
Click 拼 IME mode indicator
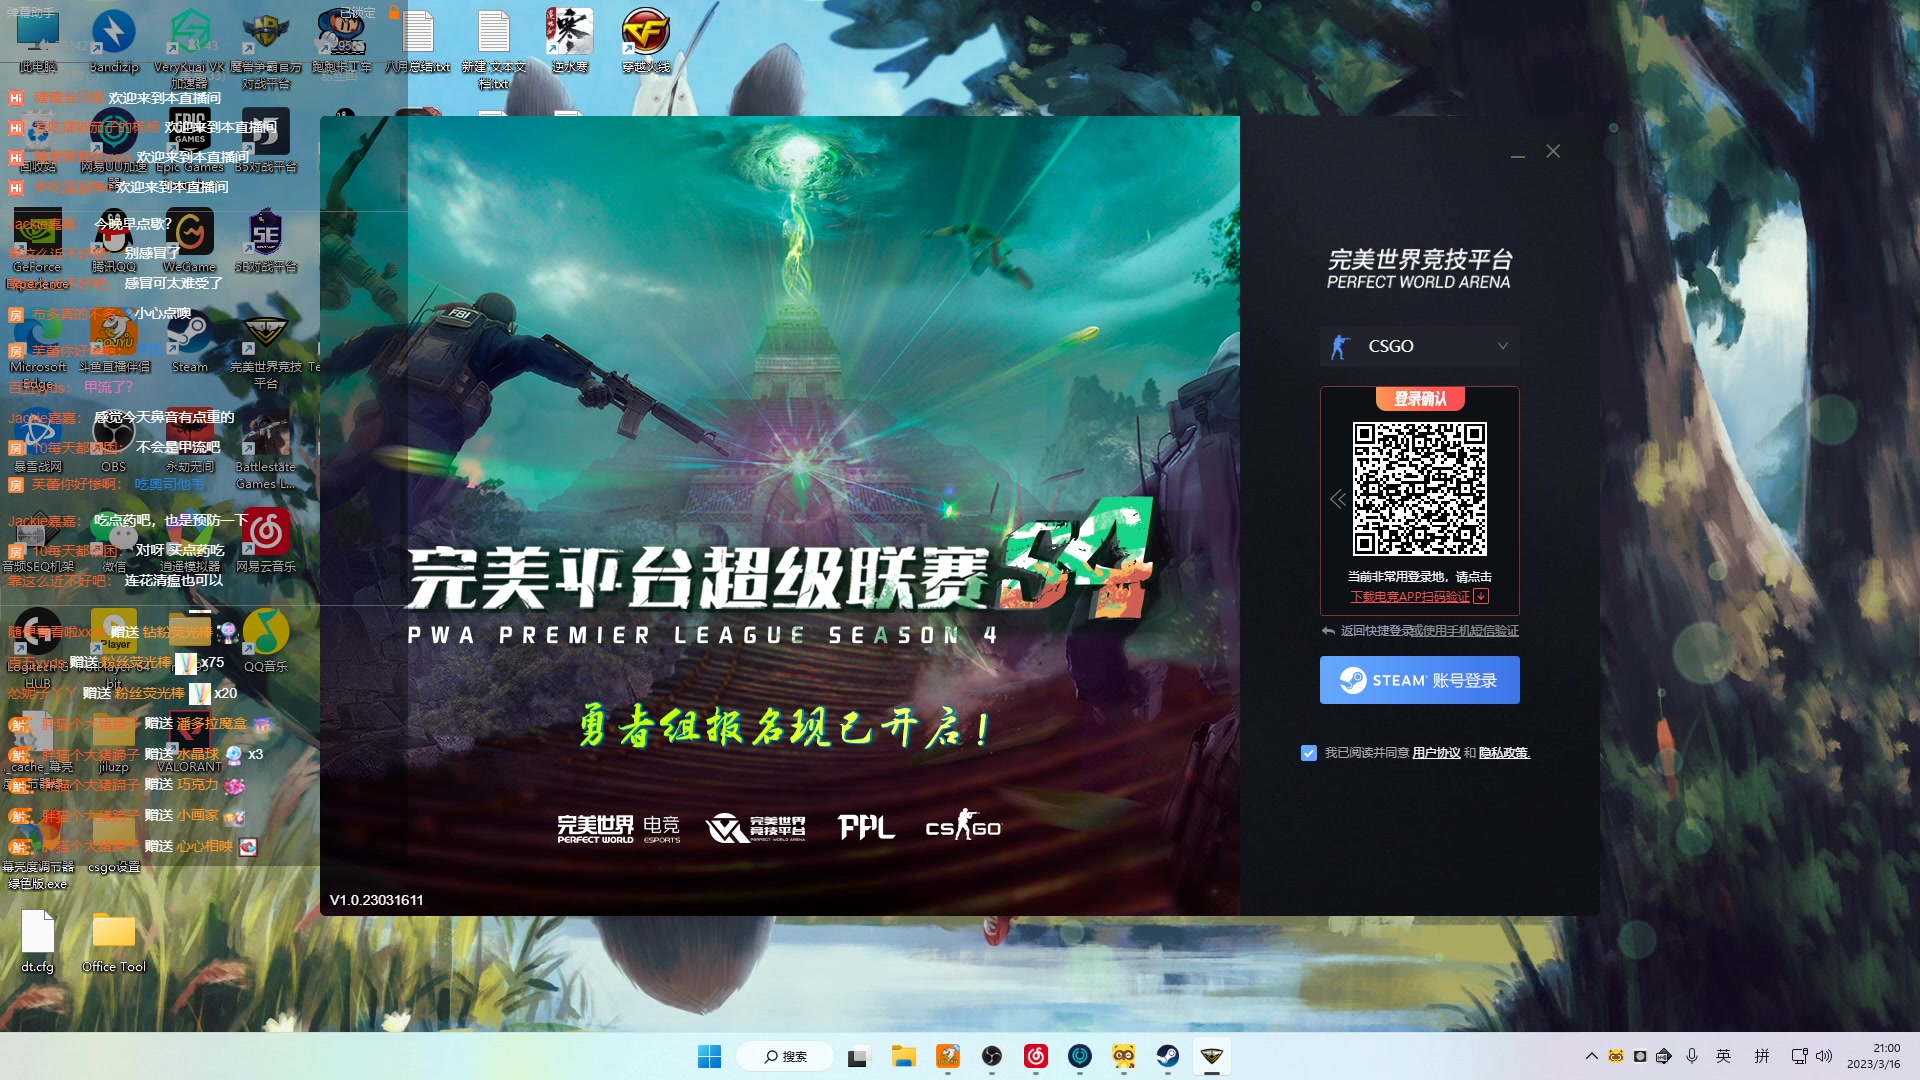click(x=1762, y=1056)
